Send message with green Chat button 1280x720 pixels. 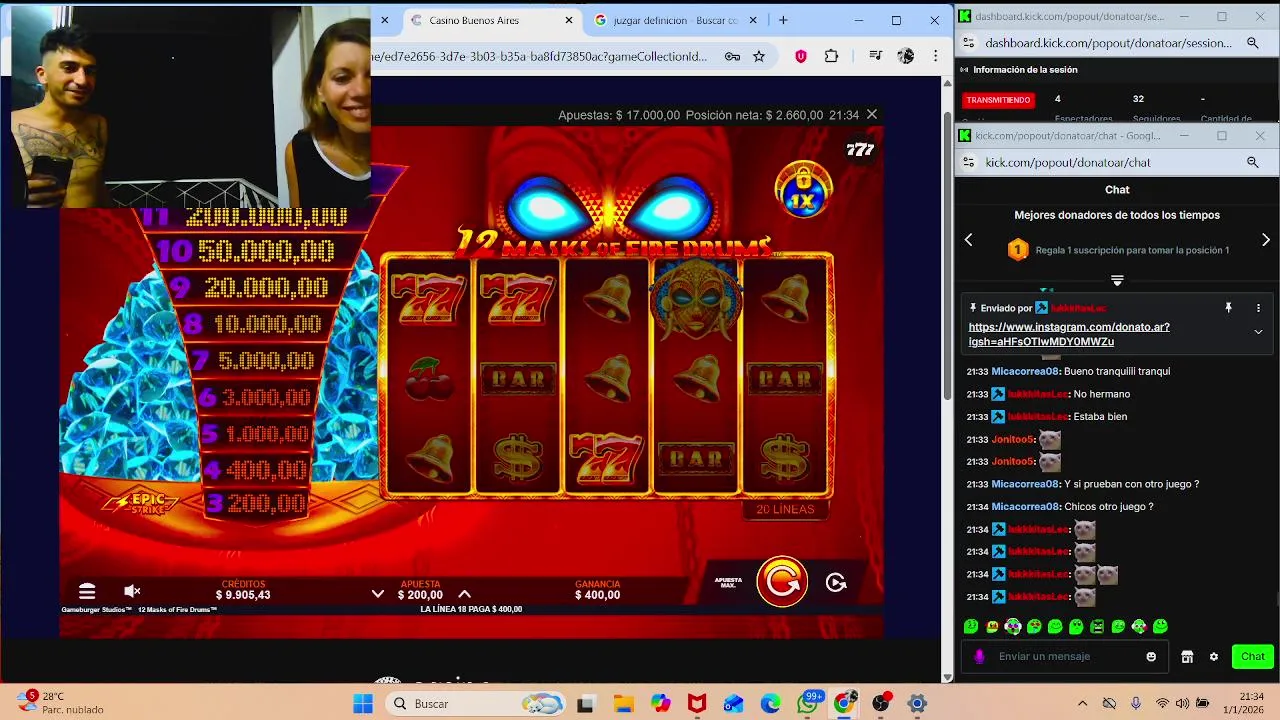(1253, 656)
